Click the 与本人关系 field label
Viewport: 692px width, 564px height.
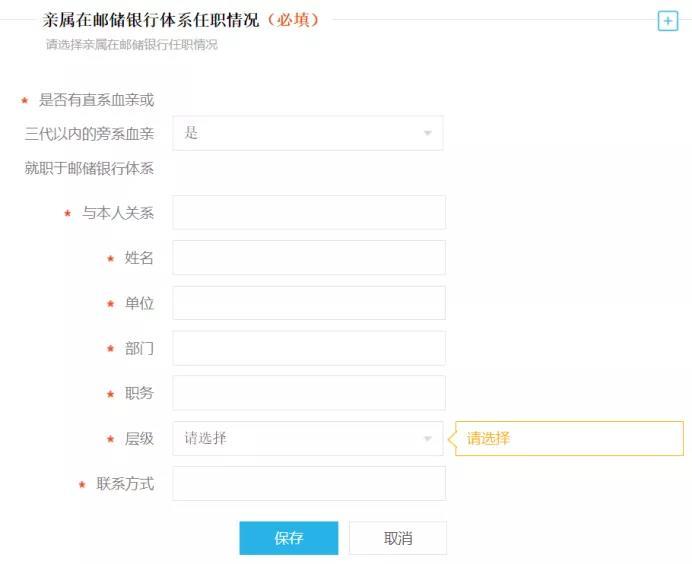pyautogui.click(x=118, y=213)
